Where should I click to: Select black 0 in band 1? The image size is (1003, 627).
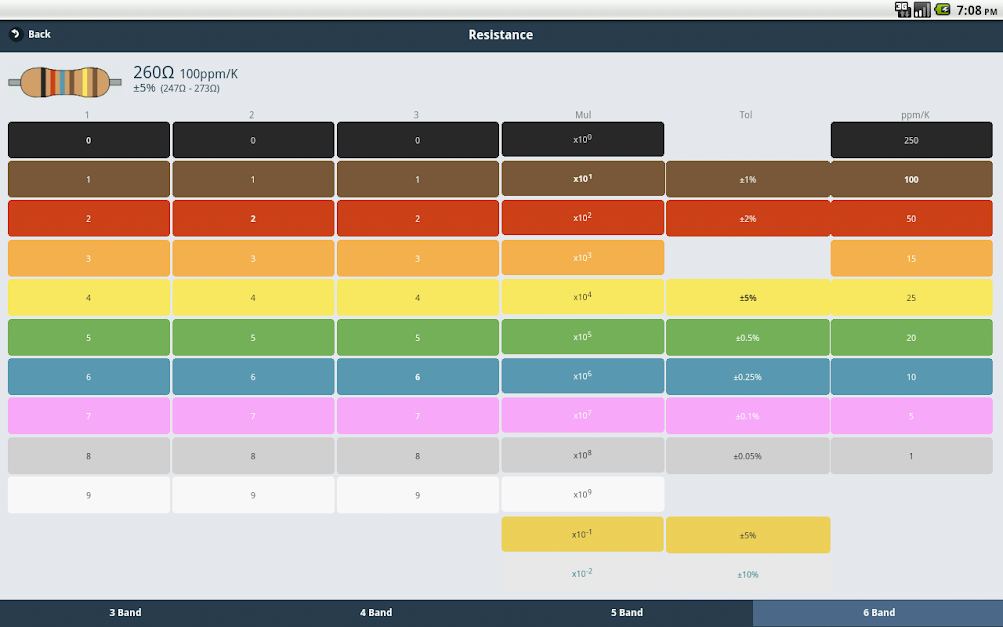pos(89,139)
